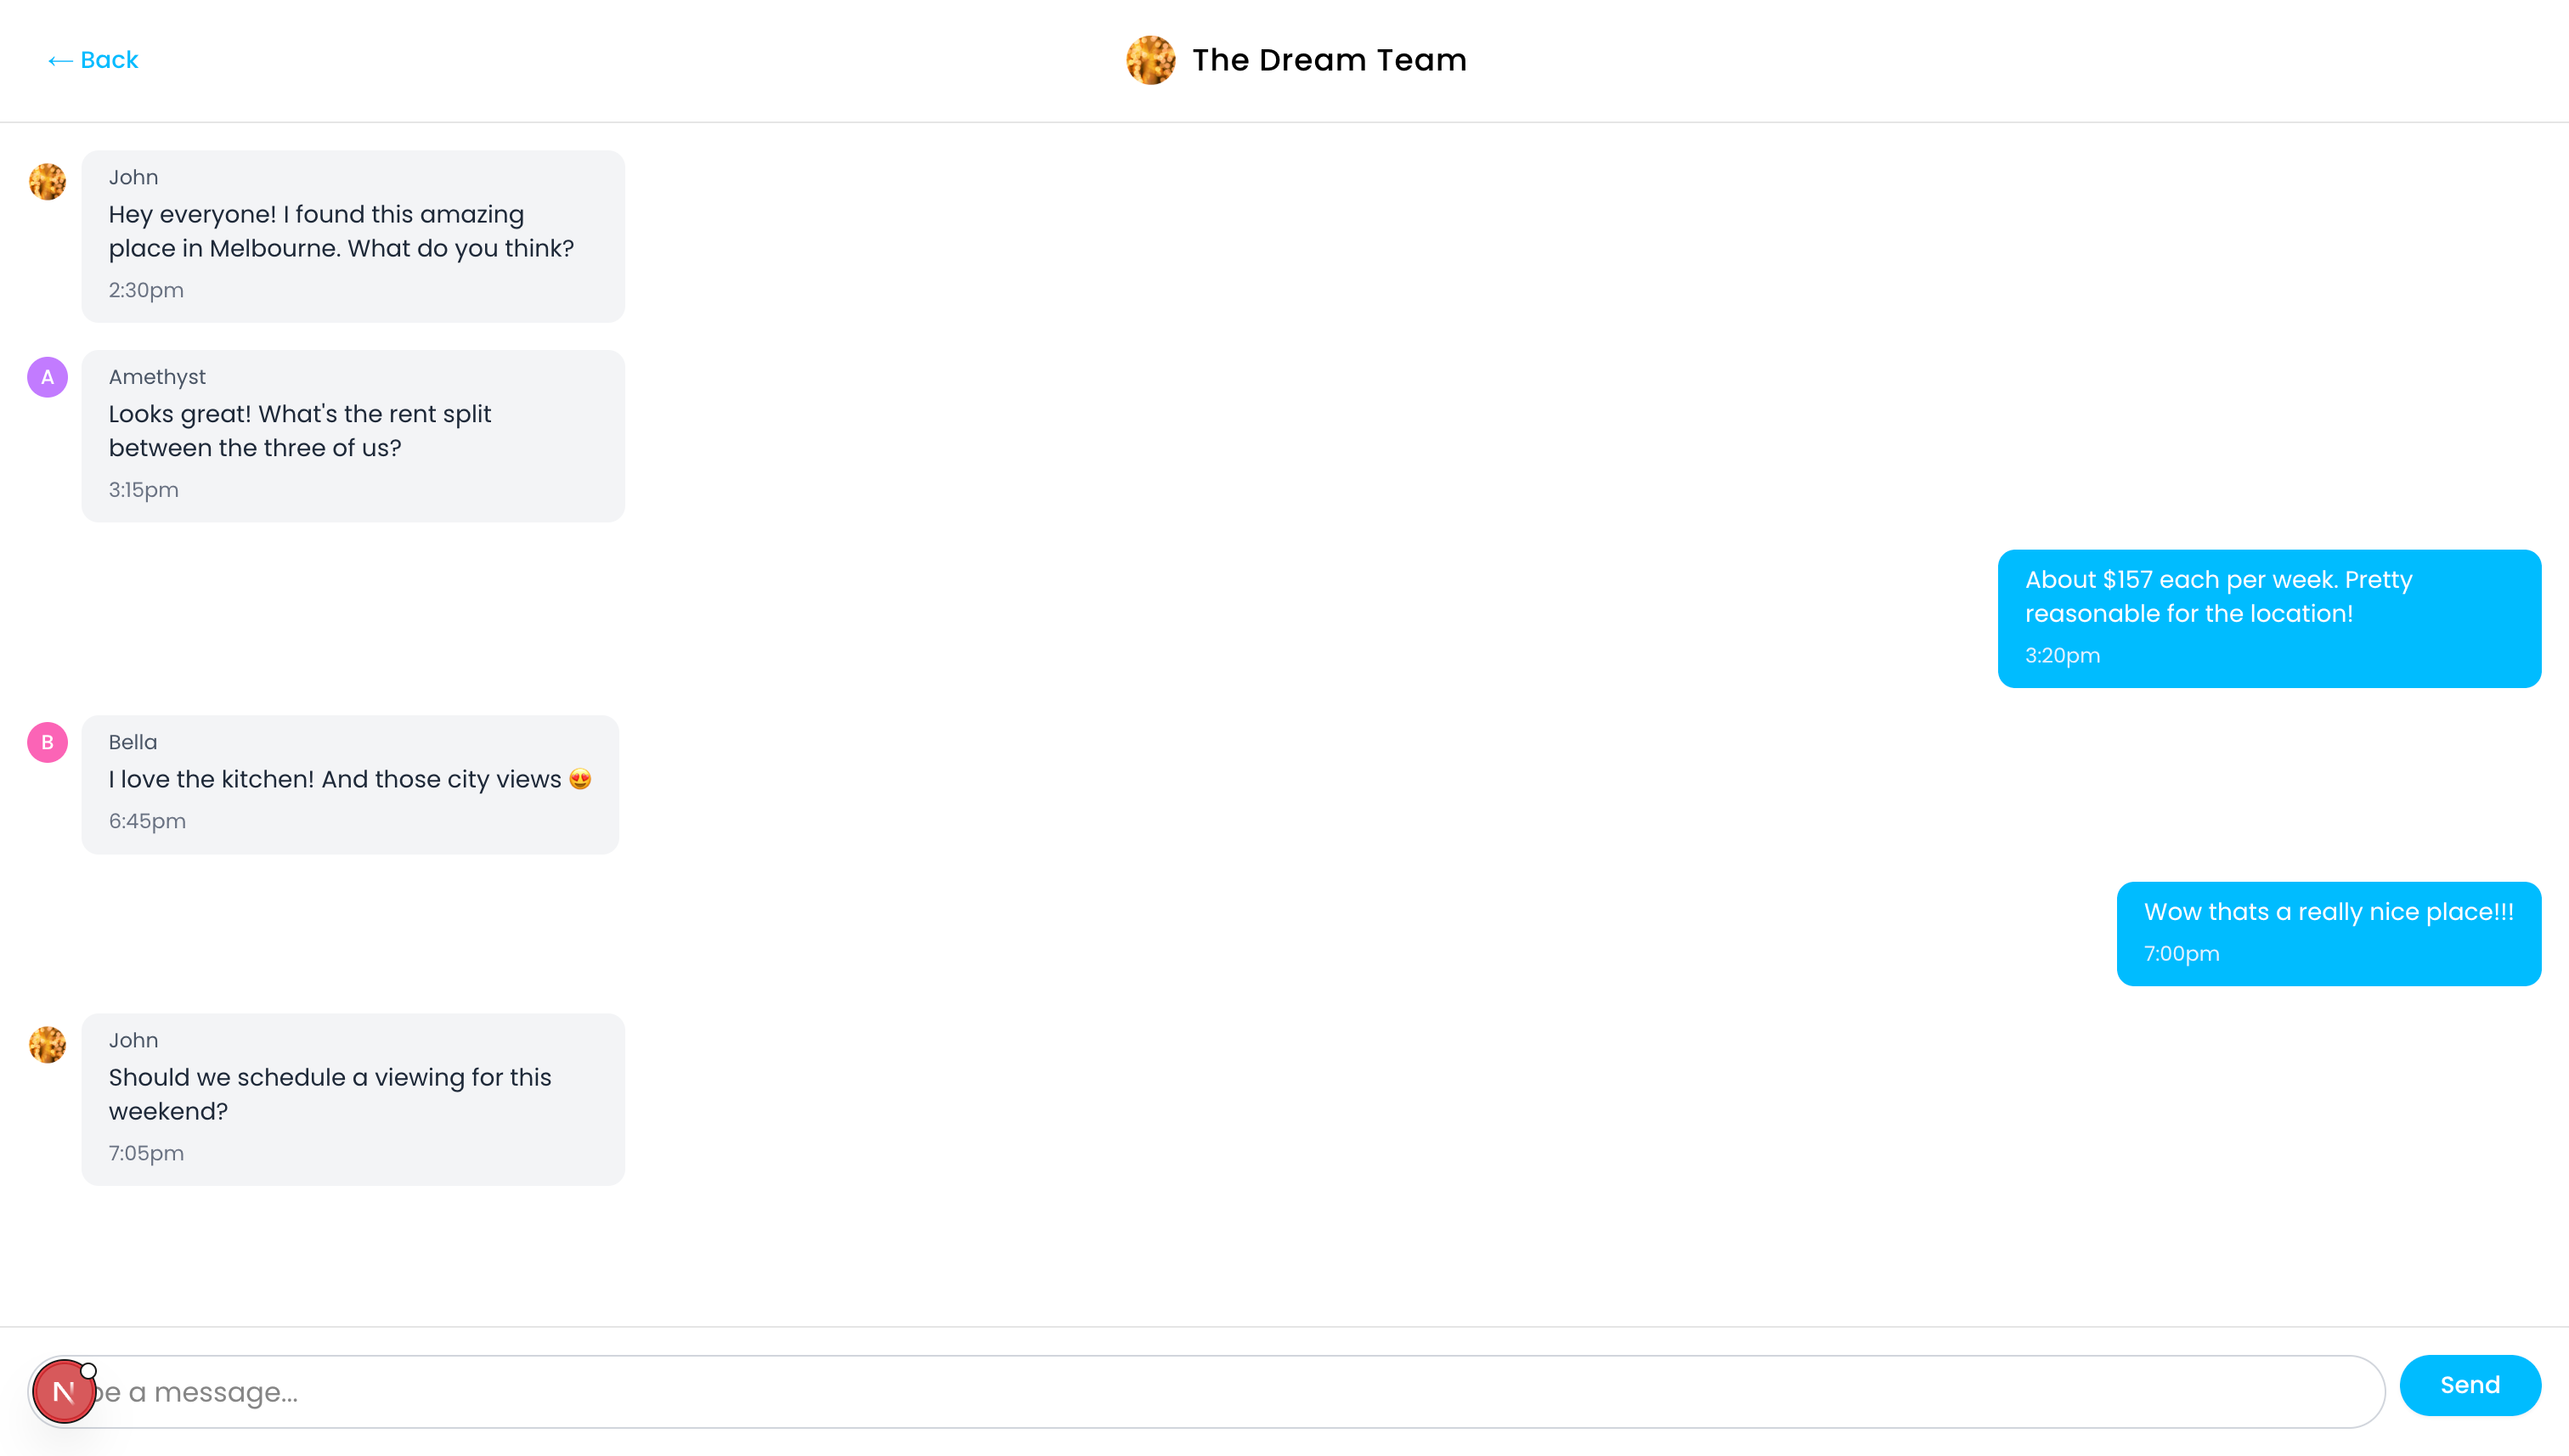
Task: Click the red N avatar badge
Action: click(x=63, y=1391)
